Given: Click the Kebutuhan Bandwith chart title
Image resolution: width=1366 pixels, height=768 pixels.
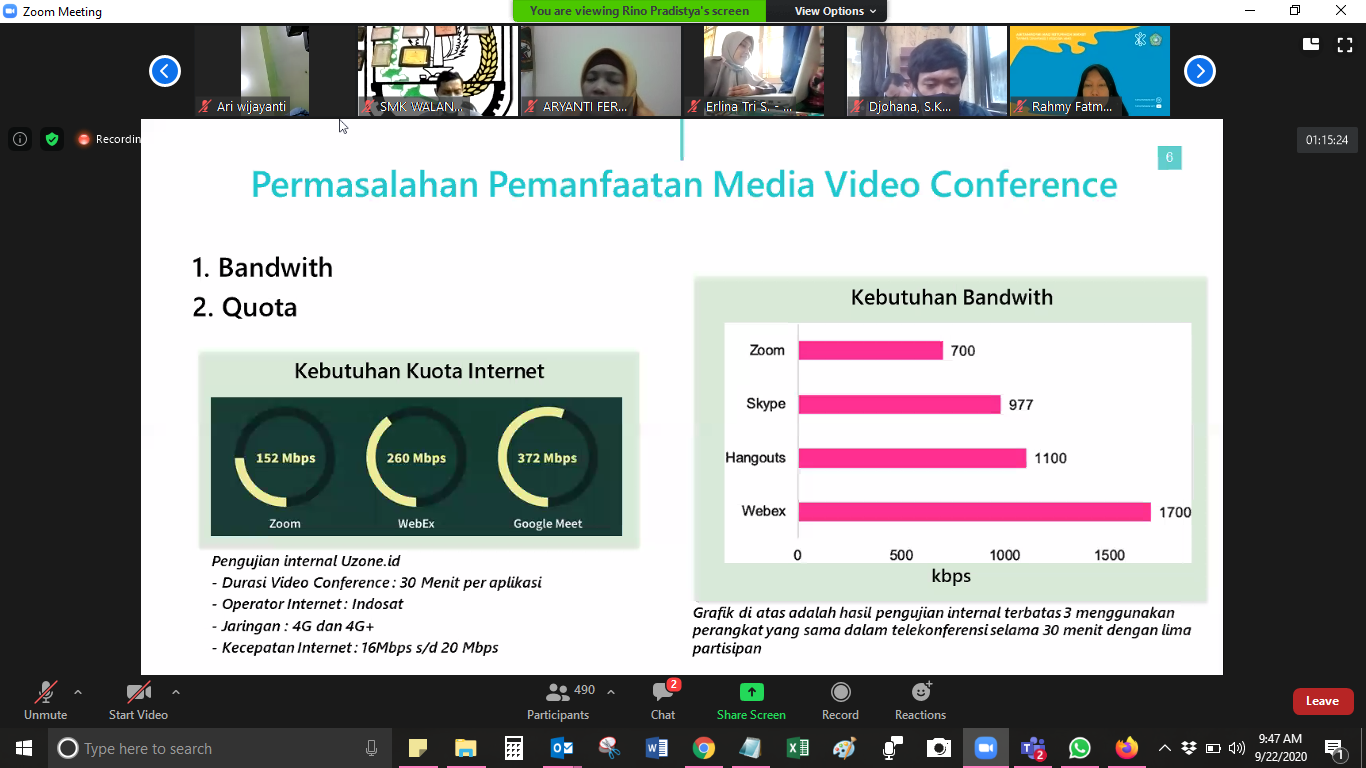Looking at the screenshot, I should [x=952, y=297].
